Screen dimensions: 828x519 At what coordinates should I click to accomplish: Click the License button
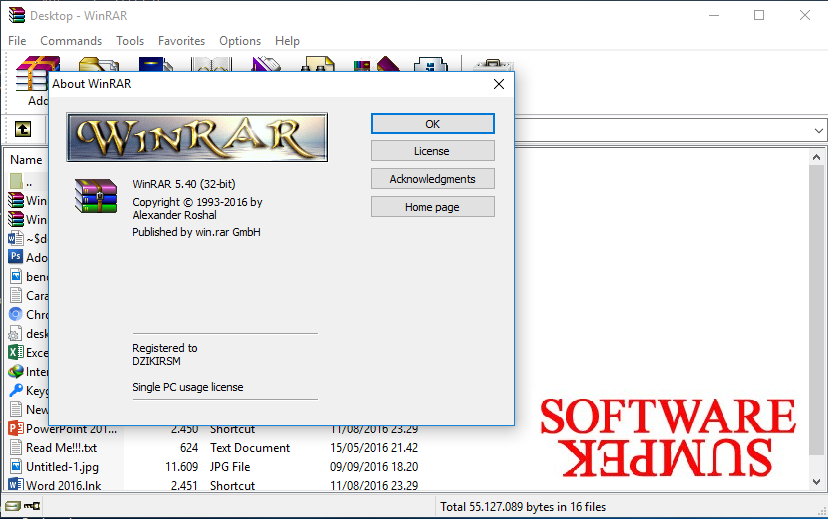tap(432, 151)
